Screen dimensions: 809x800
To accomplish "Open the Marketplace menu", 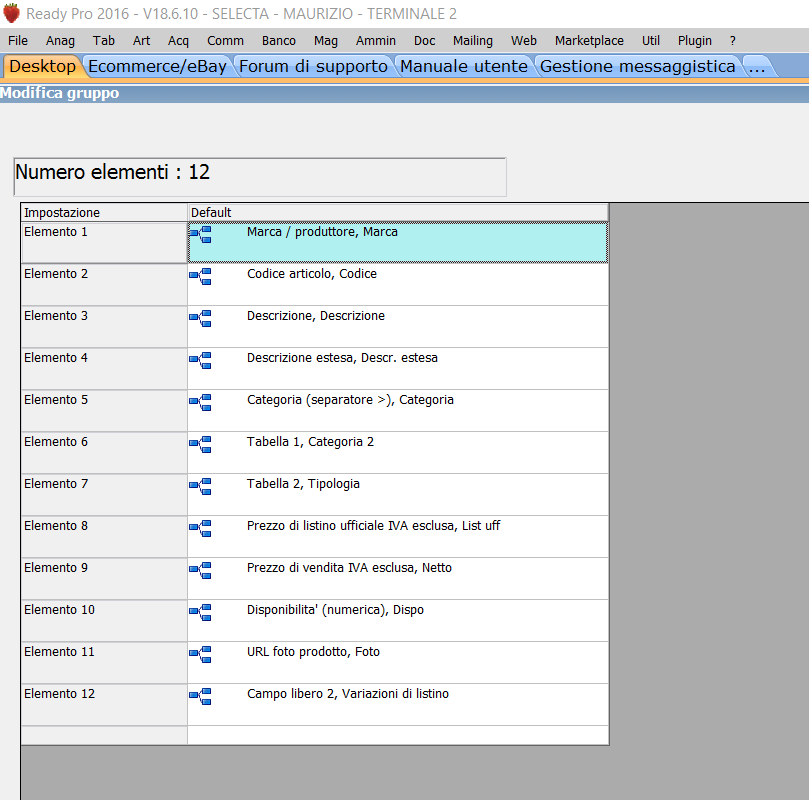I will pyautogui.click(x=589, y=41).
